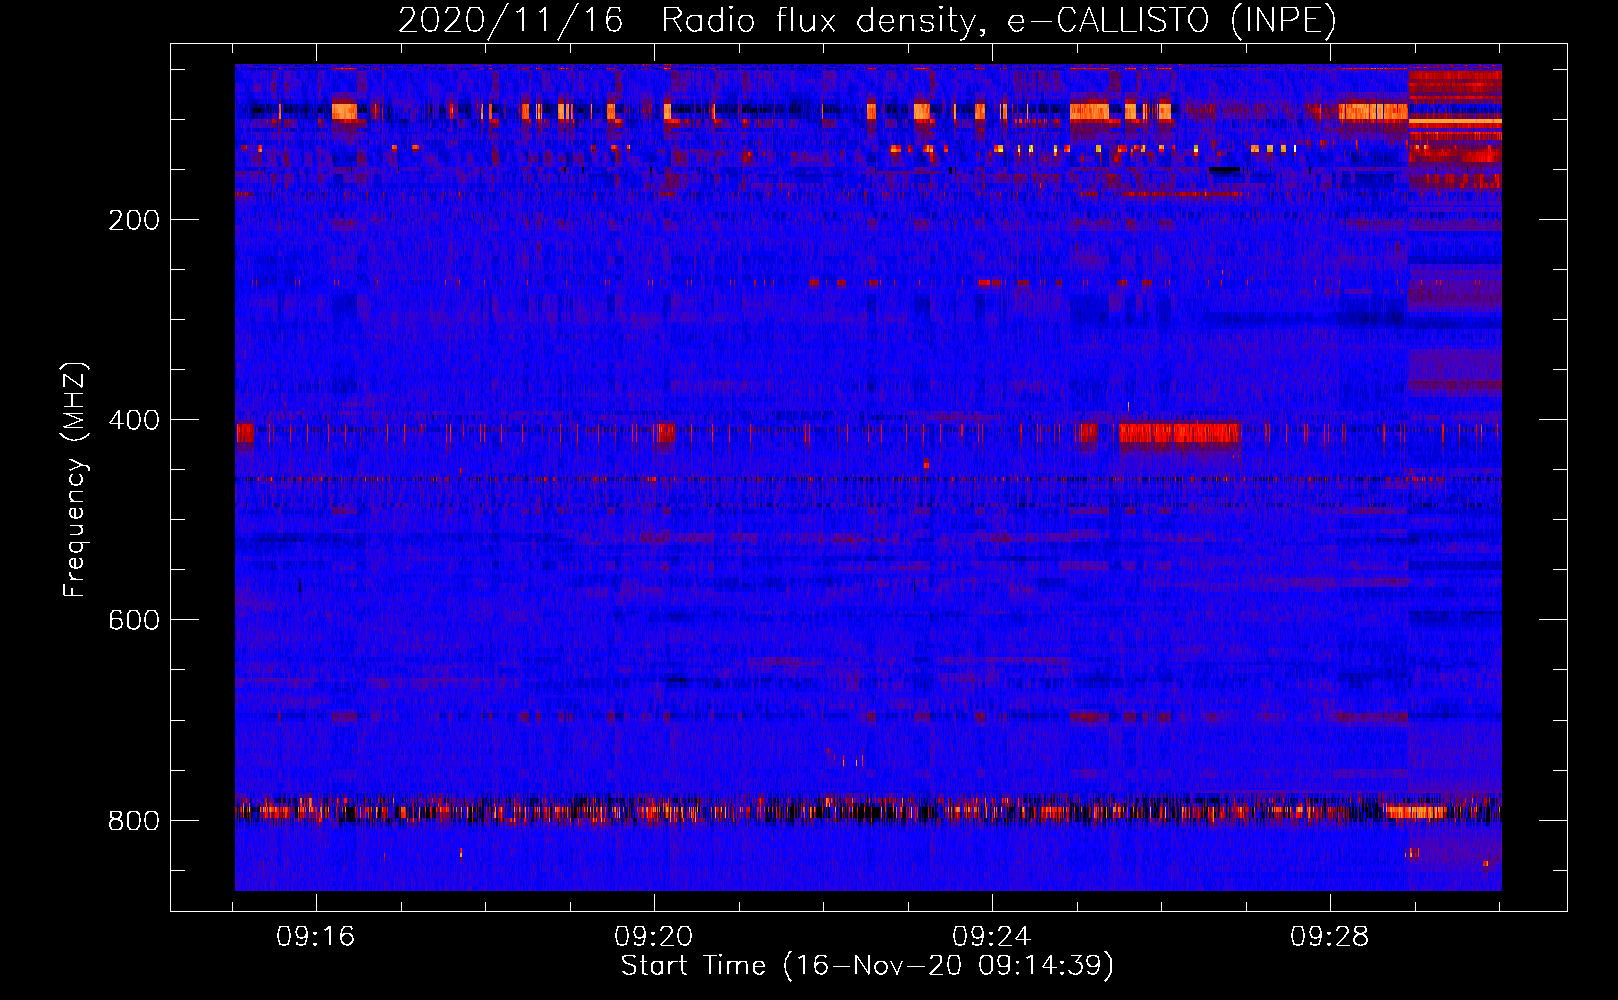Click the 09:24 time tick label
The height and width of the screenshot is (1000, 1618).
pyautogui.click(x=992, y=937)
